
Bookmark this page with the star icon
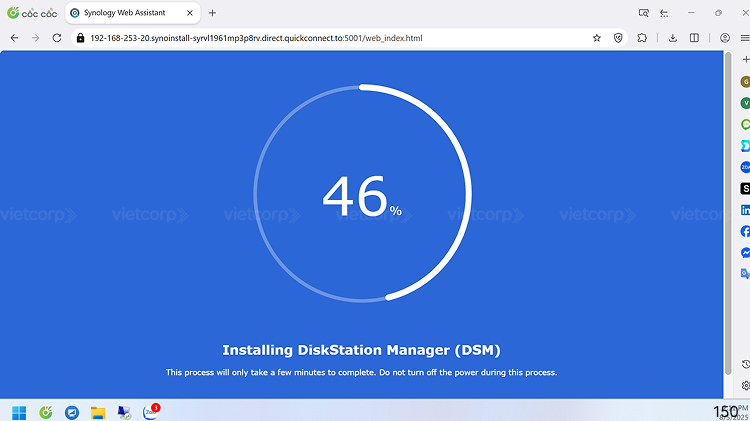[597, 37]
